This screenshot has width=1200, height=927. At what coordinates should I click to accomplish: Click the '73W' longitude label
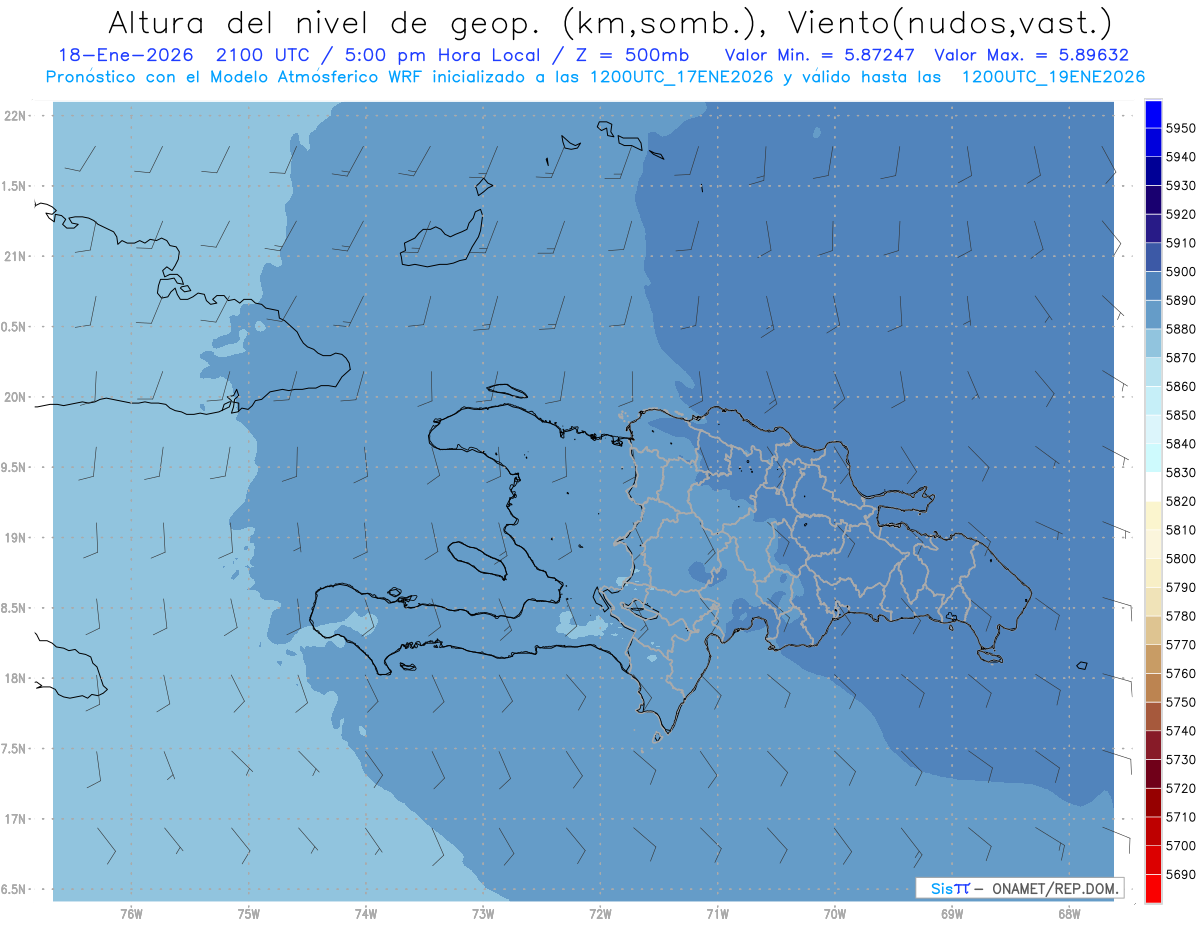click(483, 913)
